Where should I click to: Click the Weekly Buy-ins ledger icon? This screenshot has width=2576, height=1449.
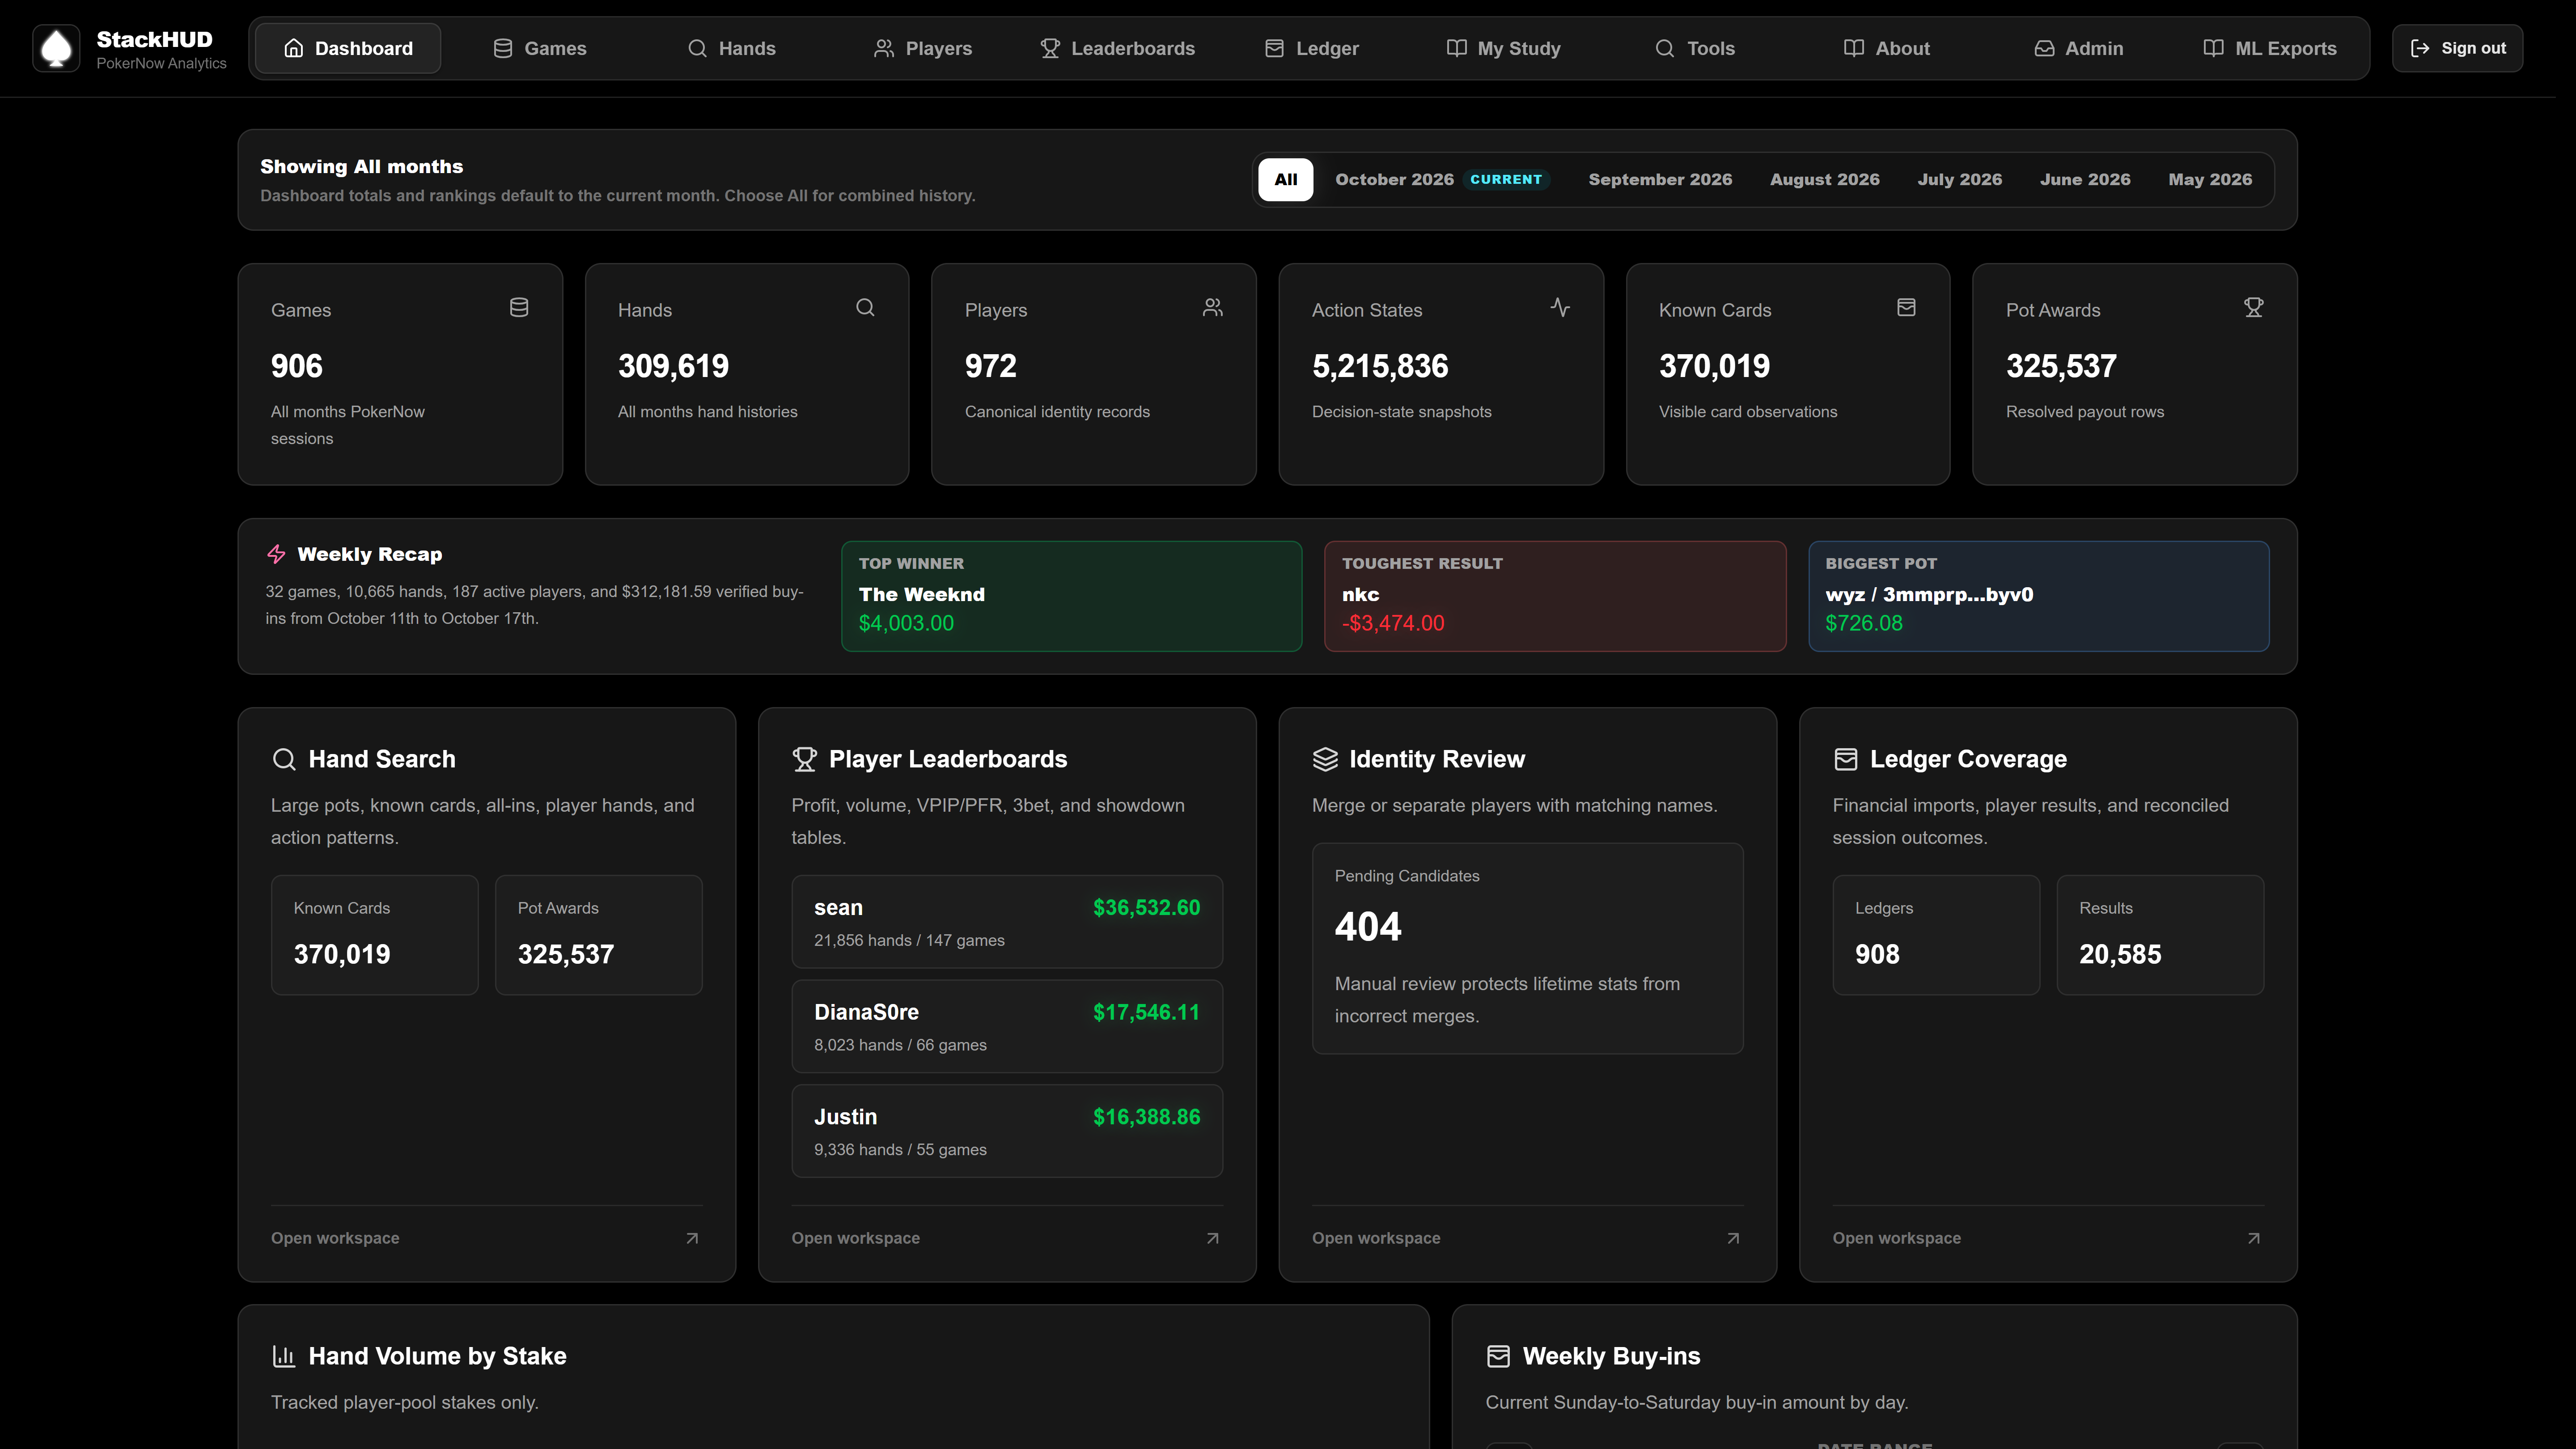[x=1498, y=1357]
